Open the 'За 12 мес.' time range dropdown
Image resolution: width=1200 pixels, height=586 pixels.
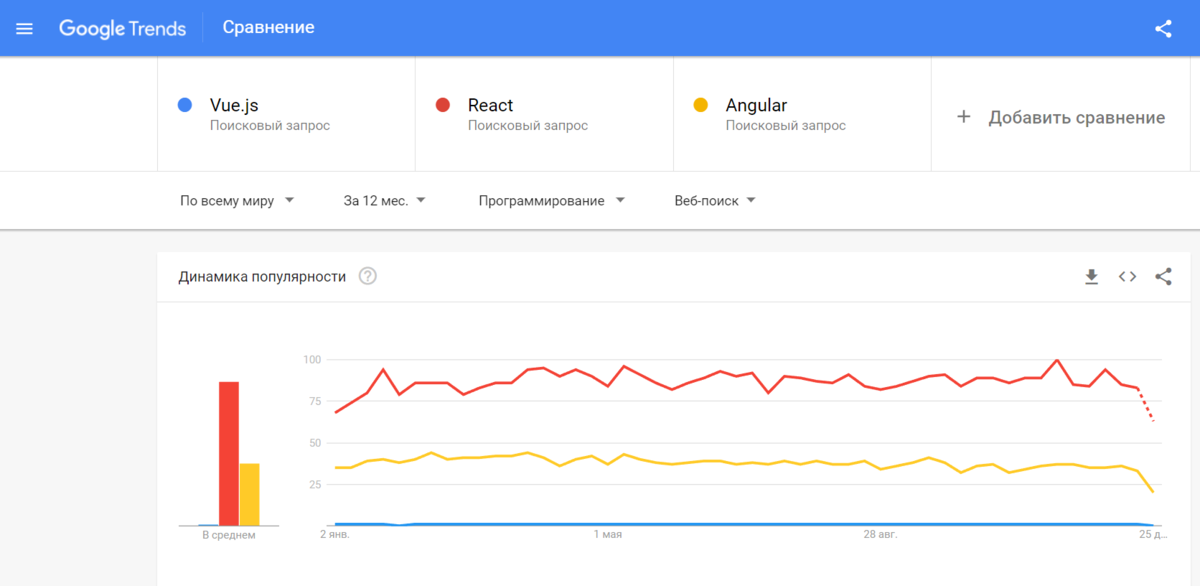(385, 201)
